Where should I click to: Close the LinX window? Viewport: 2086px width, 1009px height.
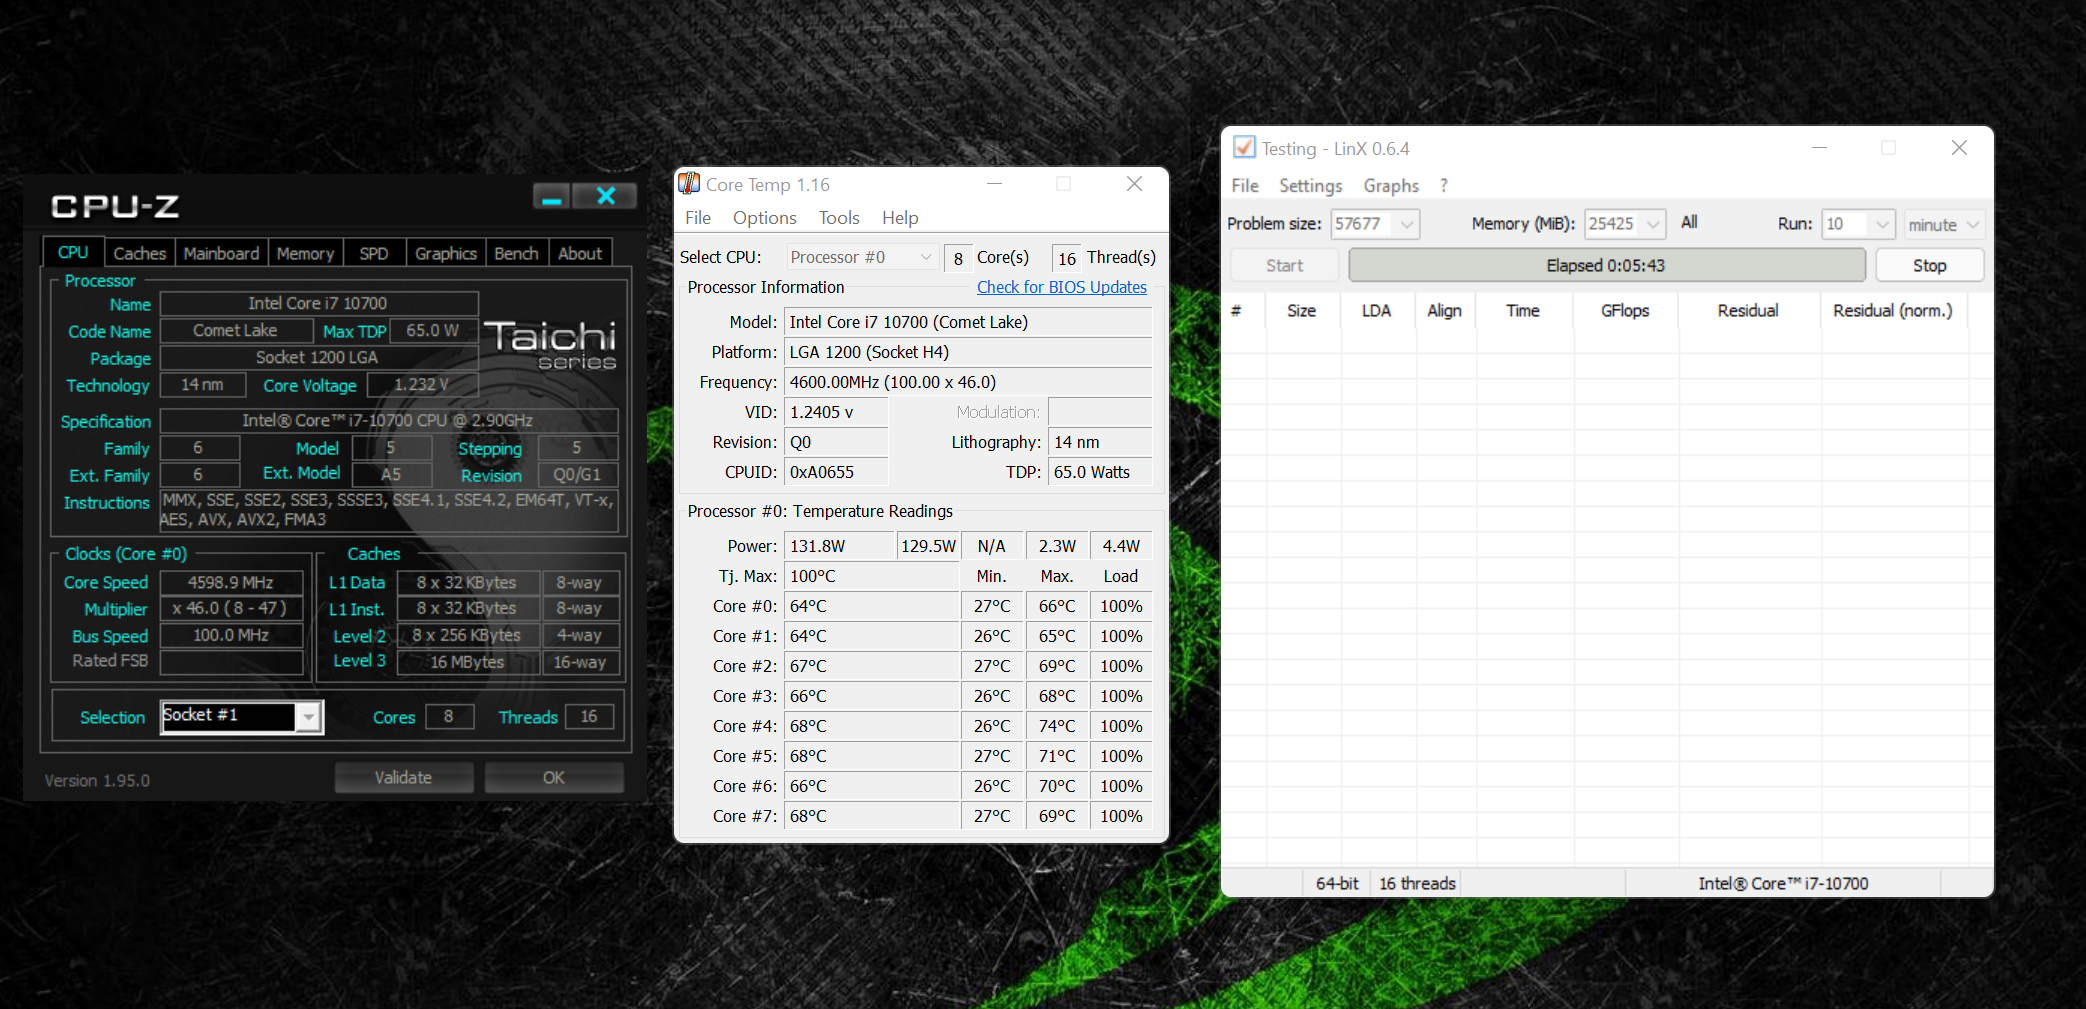pos(1959,148)
